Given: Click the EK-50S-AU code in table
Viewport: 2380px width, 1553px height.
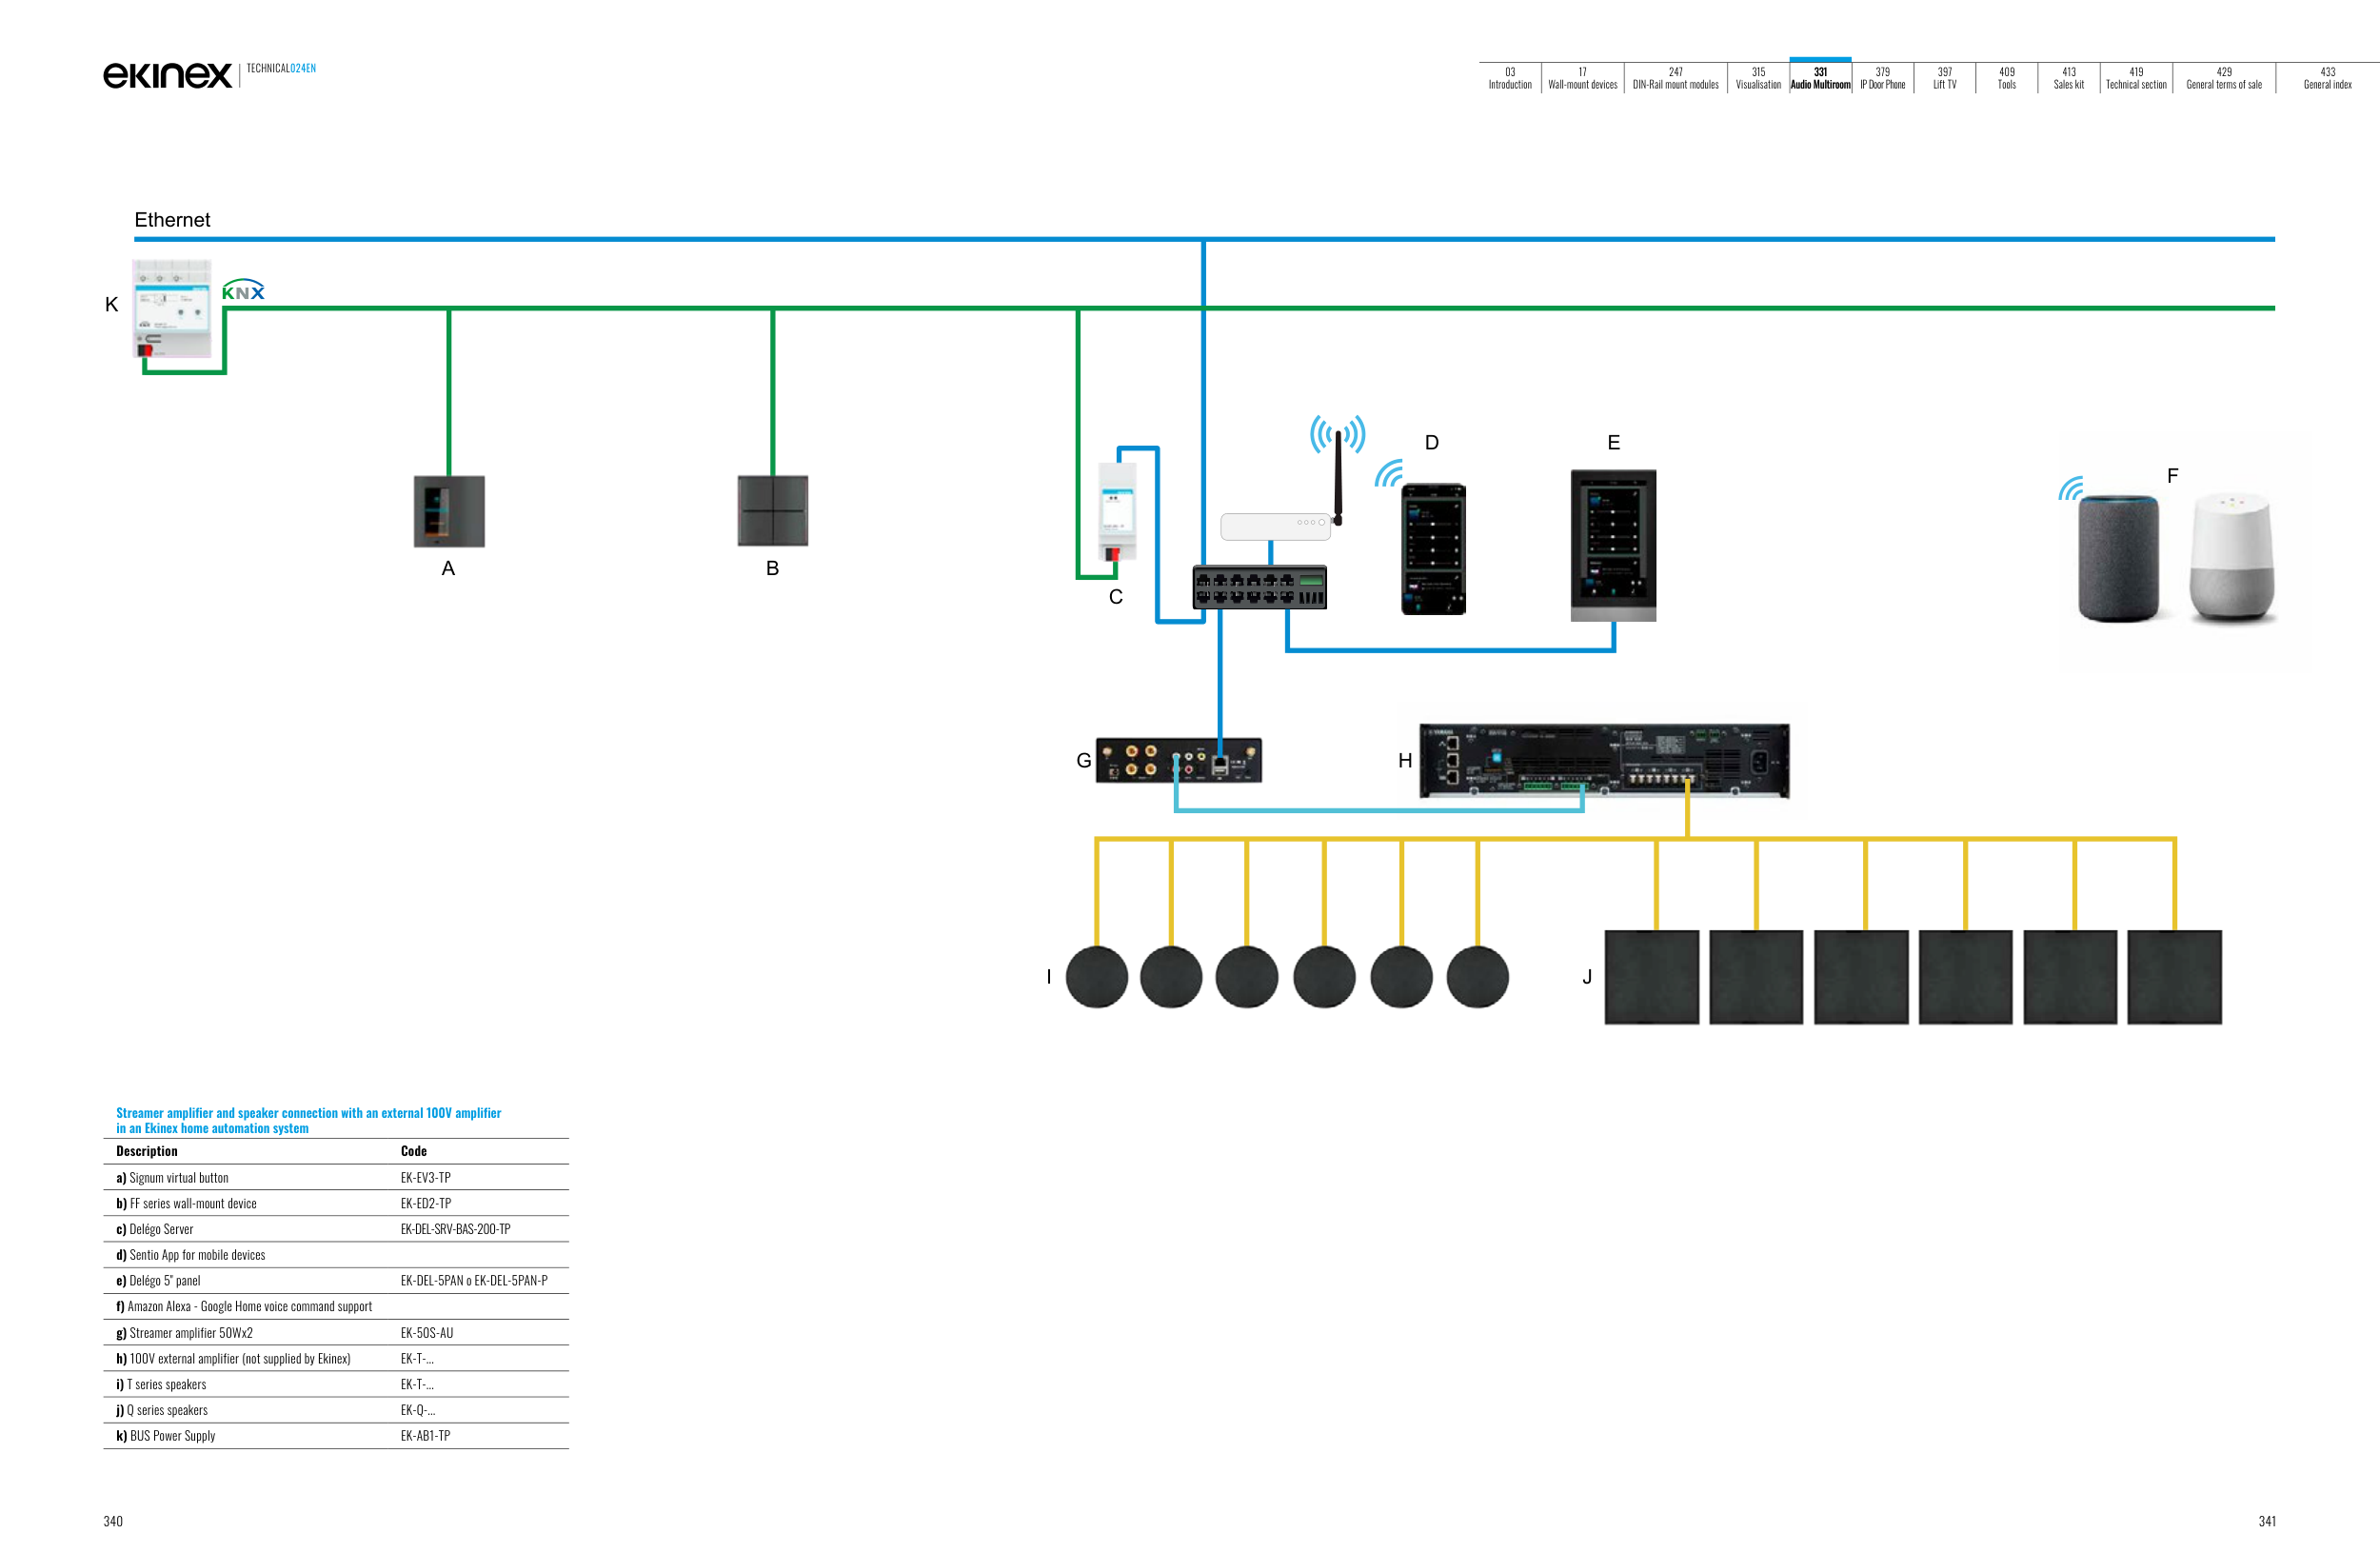Looking at the screenshot, I should pos(427,1332).
